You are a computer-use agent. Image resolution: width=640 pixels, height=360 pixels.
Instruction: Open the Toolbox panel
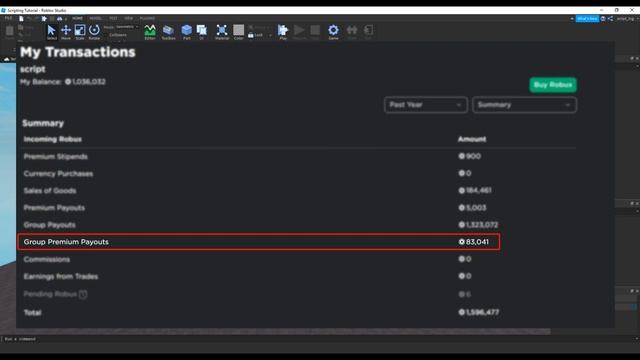(x=168, y=32)
